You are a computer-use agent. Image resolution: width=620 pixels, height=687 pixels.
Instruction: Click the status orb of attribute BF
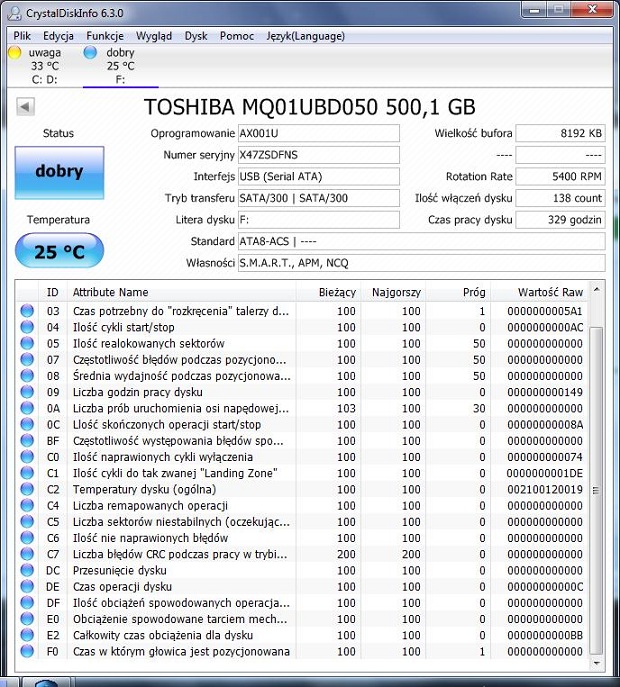coord(27,440)
